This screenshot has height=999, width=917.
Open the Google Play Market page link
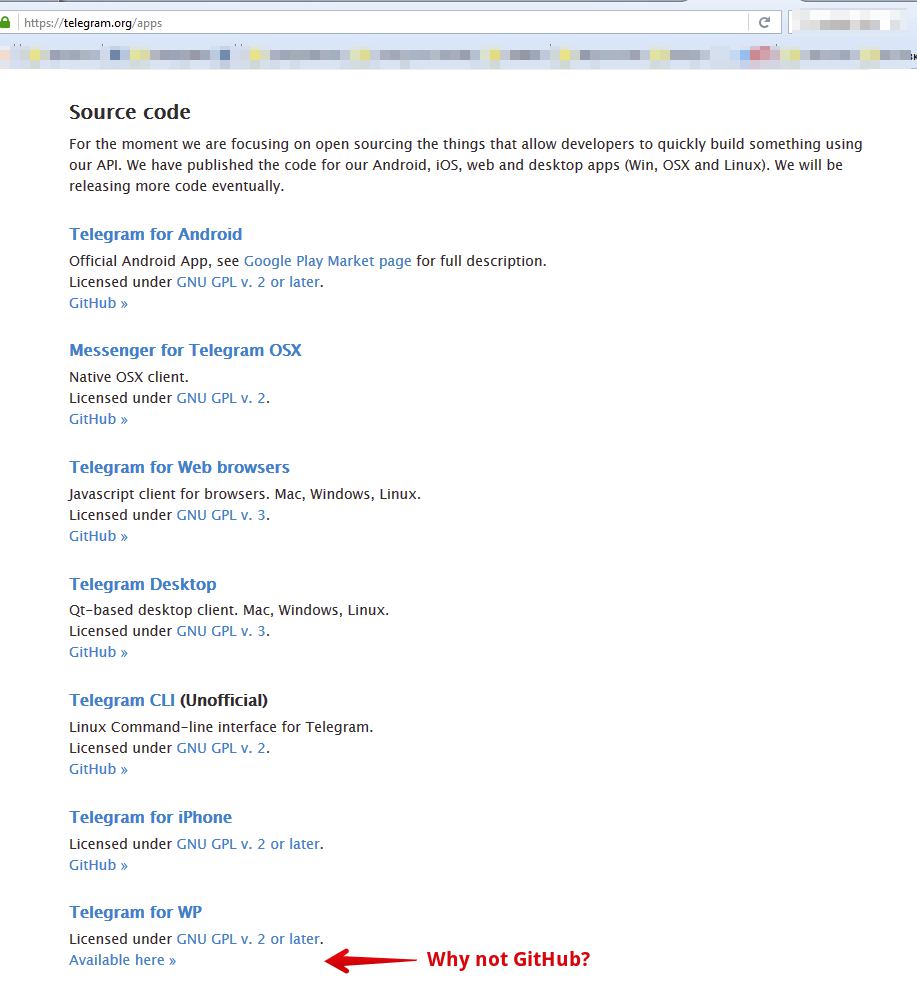(328, 261)
